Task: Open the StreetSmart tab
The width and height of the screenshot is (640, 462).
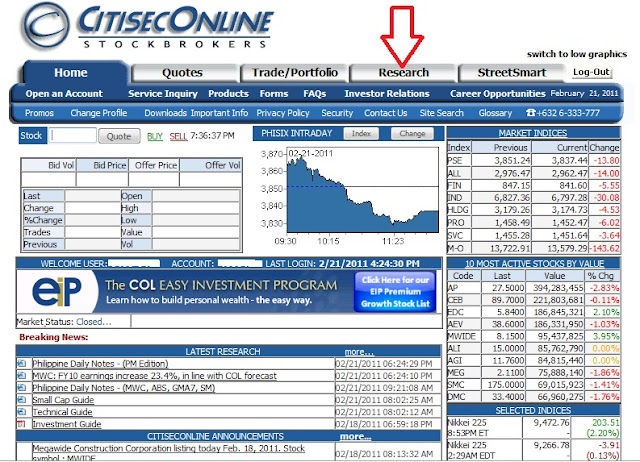Action: point(512,73)
